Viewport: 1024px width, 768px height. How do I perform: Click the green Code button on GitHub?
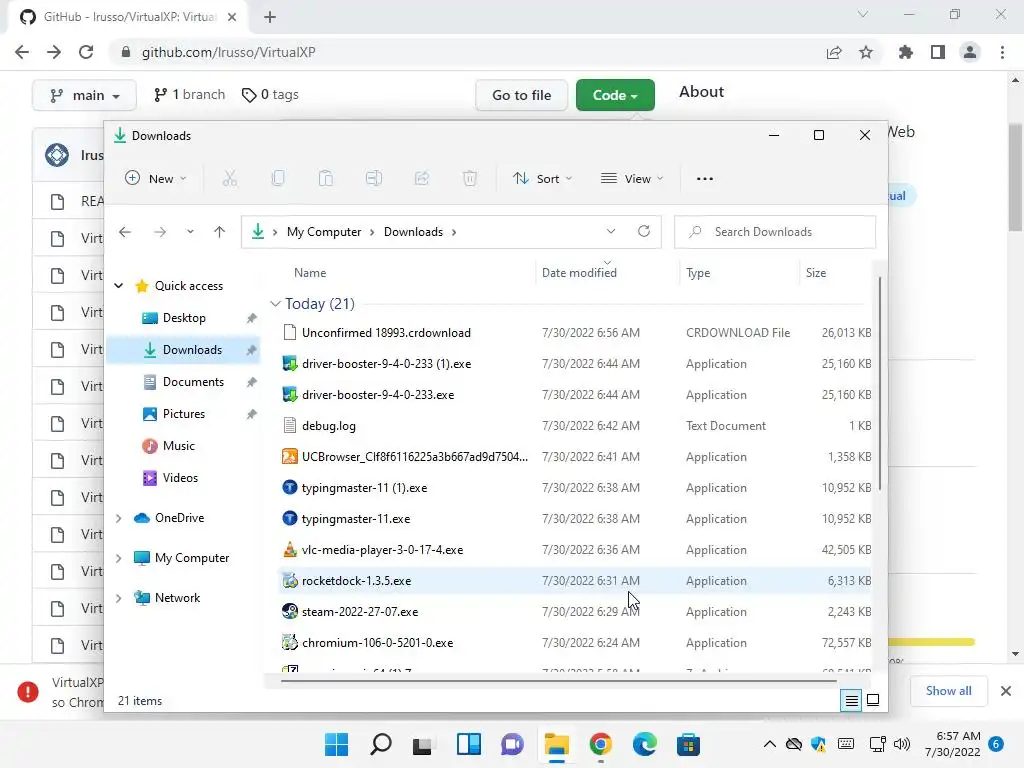[615, 95]
